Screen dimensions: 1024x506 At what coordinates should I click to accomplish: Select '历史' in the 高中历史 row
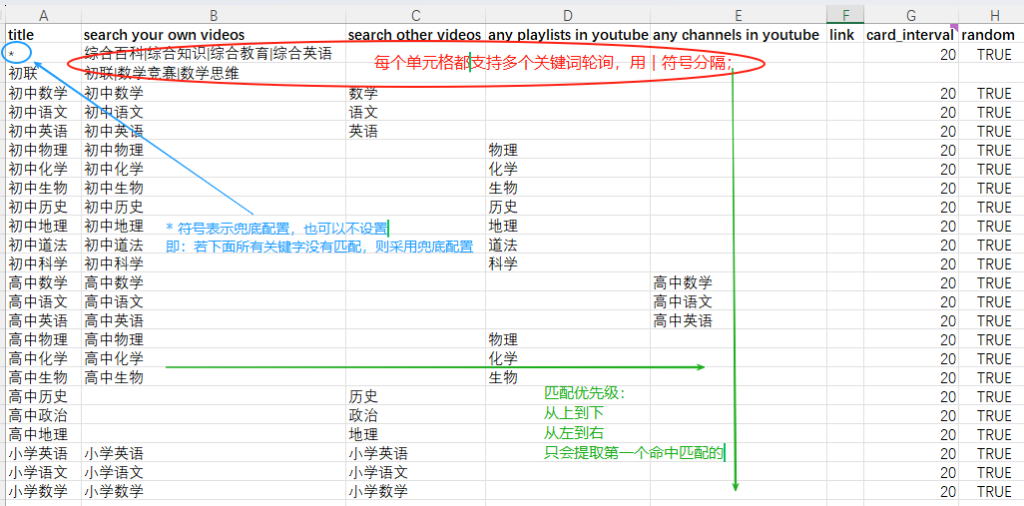[416, 396]
